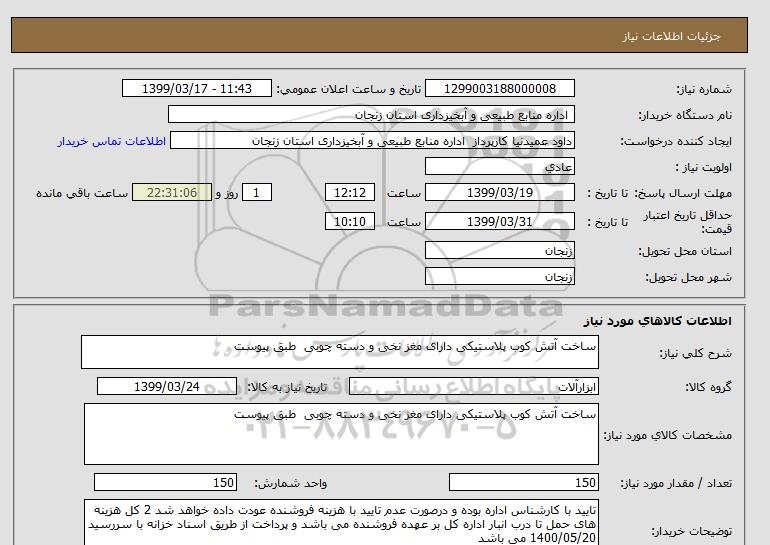The height and width of the screenshot is (545, 770).
Task: Click the request creator field (داود عمیدنیا)
Action: click(x=372, y=140)
